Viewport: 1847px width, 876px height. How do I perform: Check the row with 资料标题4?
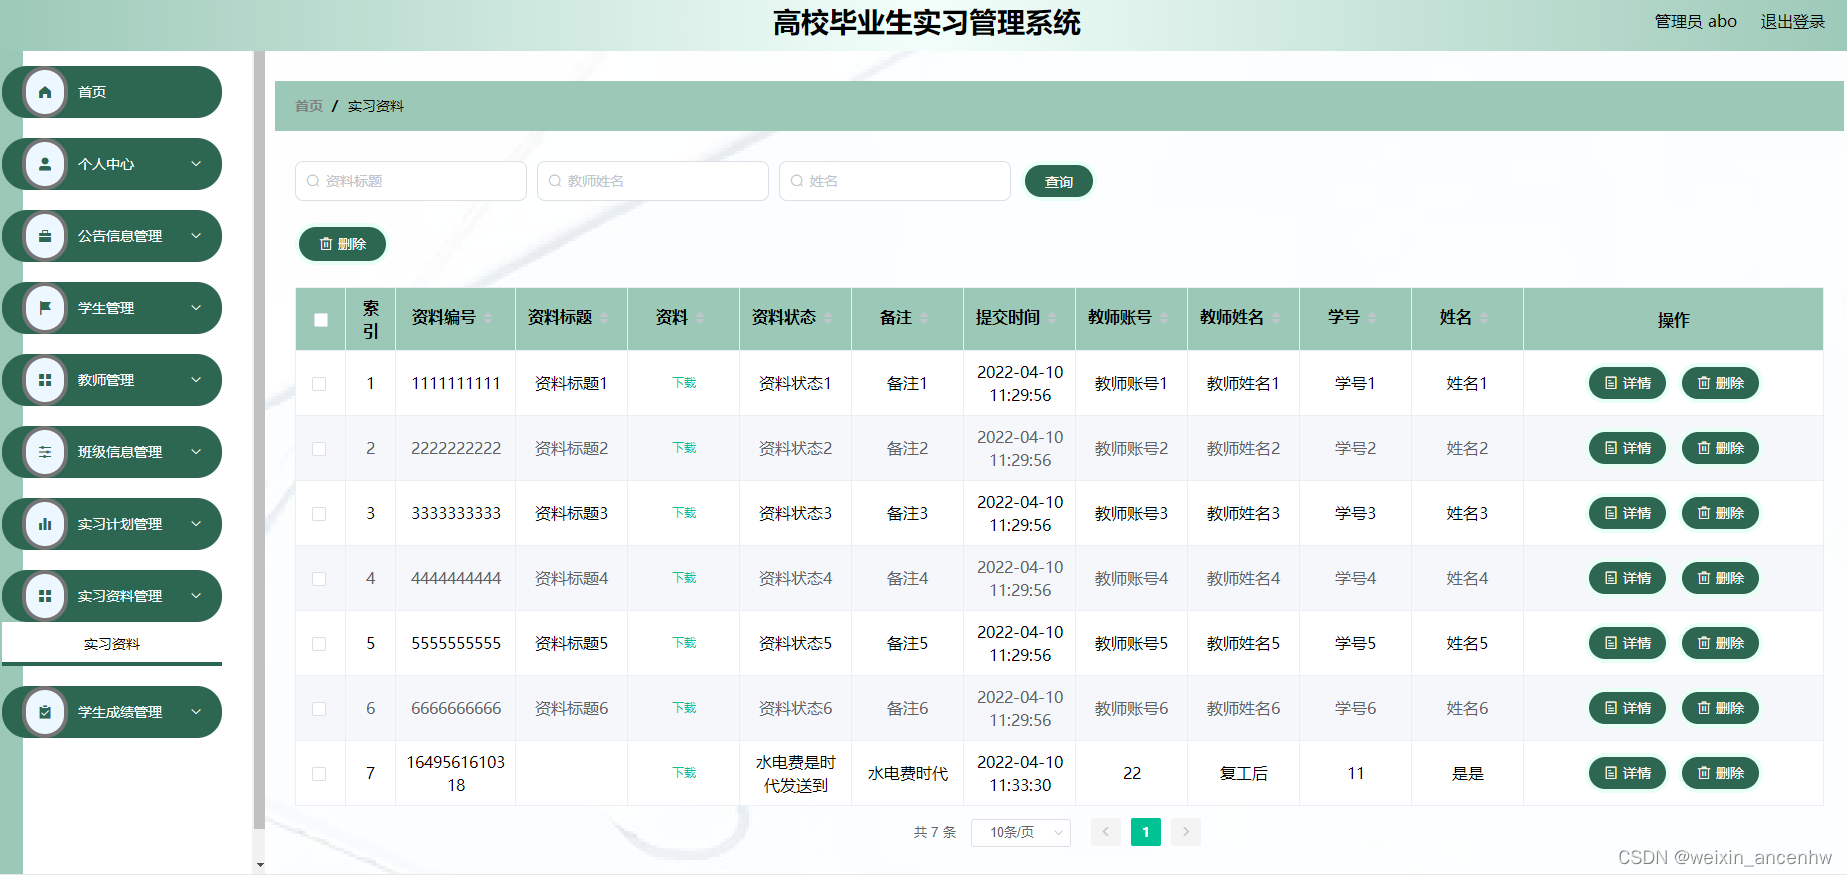point(319,579)
